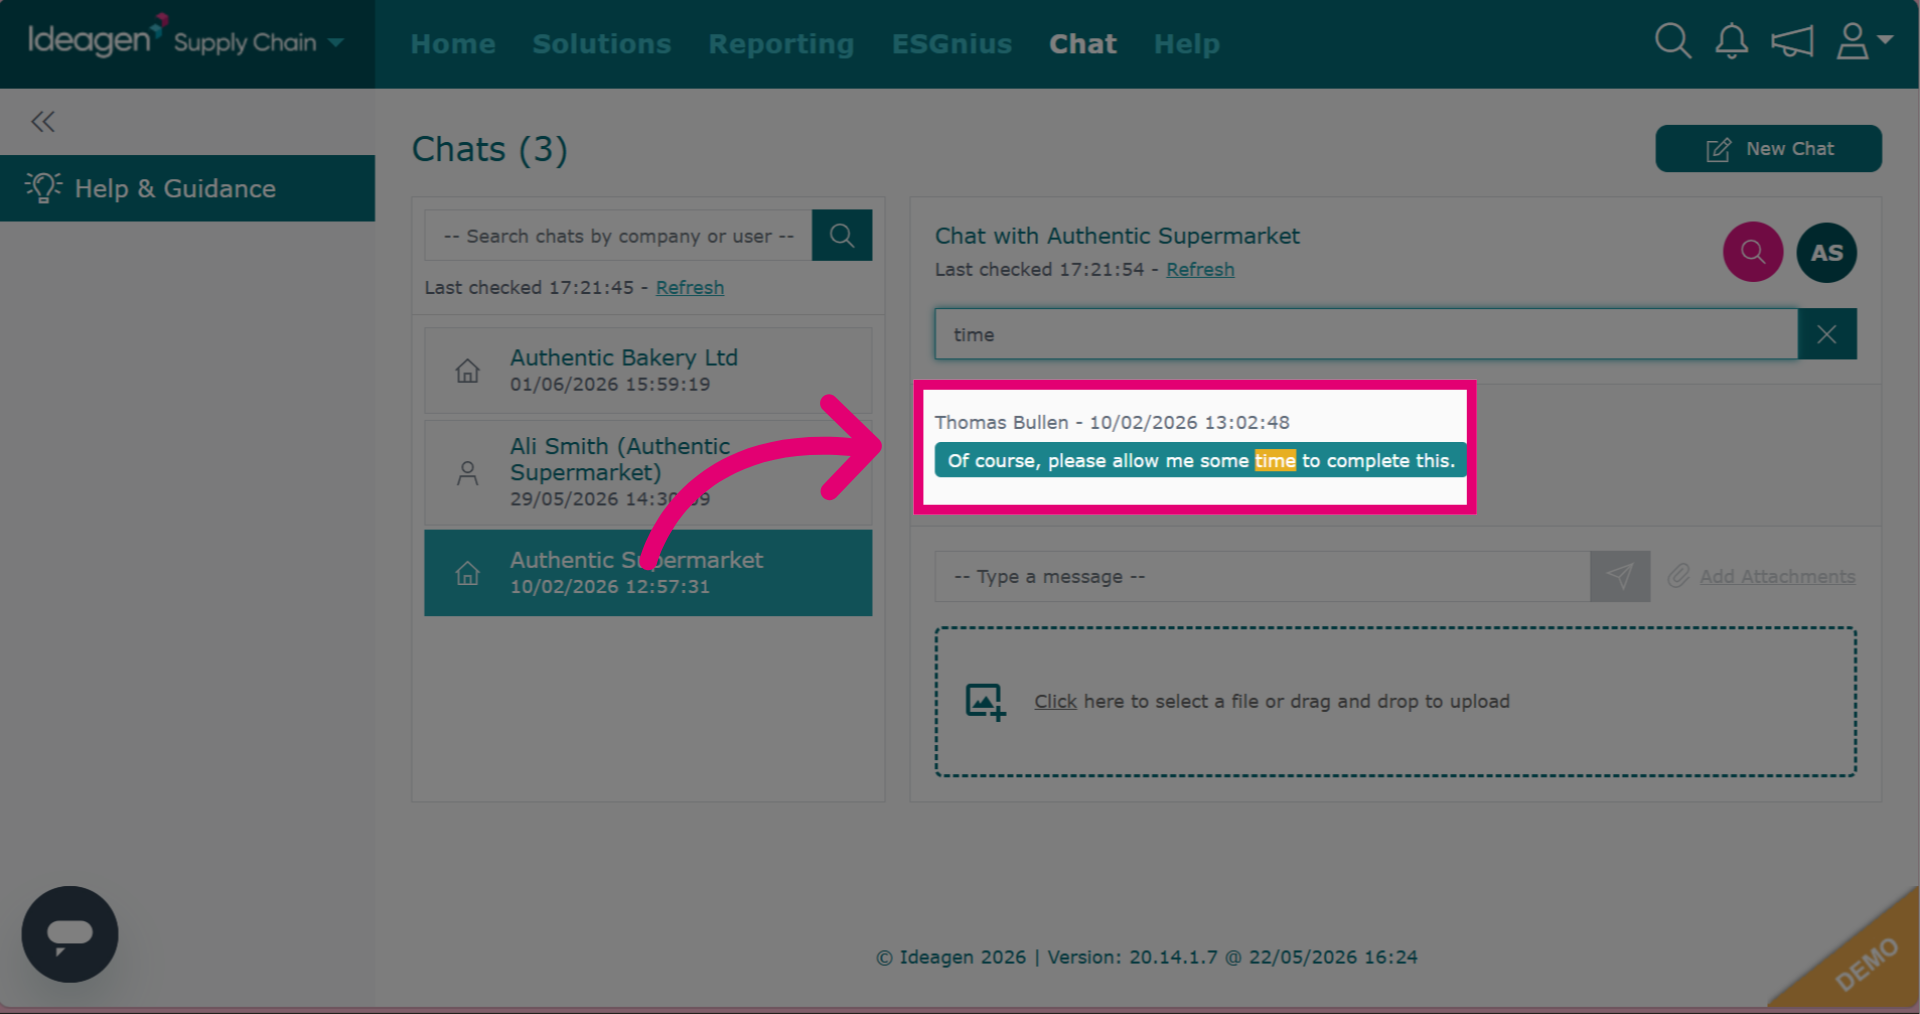Click 'Chat with Authentic Supermarket' title
1920x1014 pixels.
(1117, 236)
